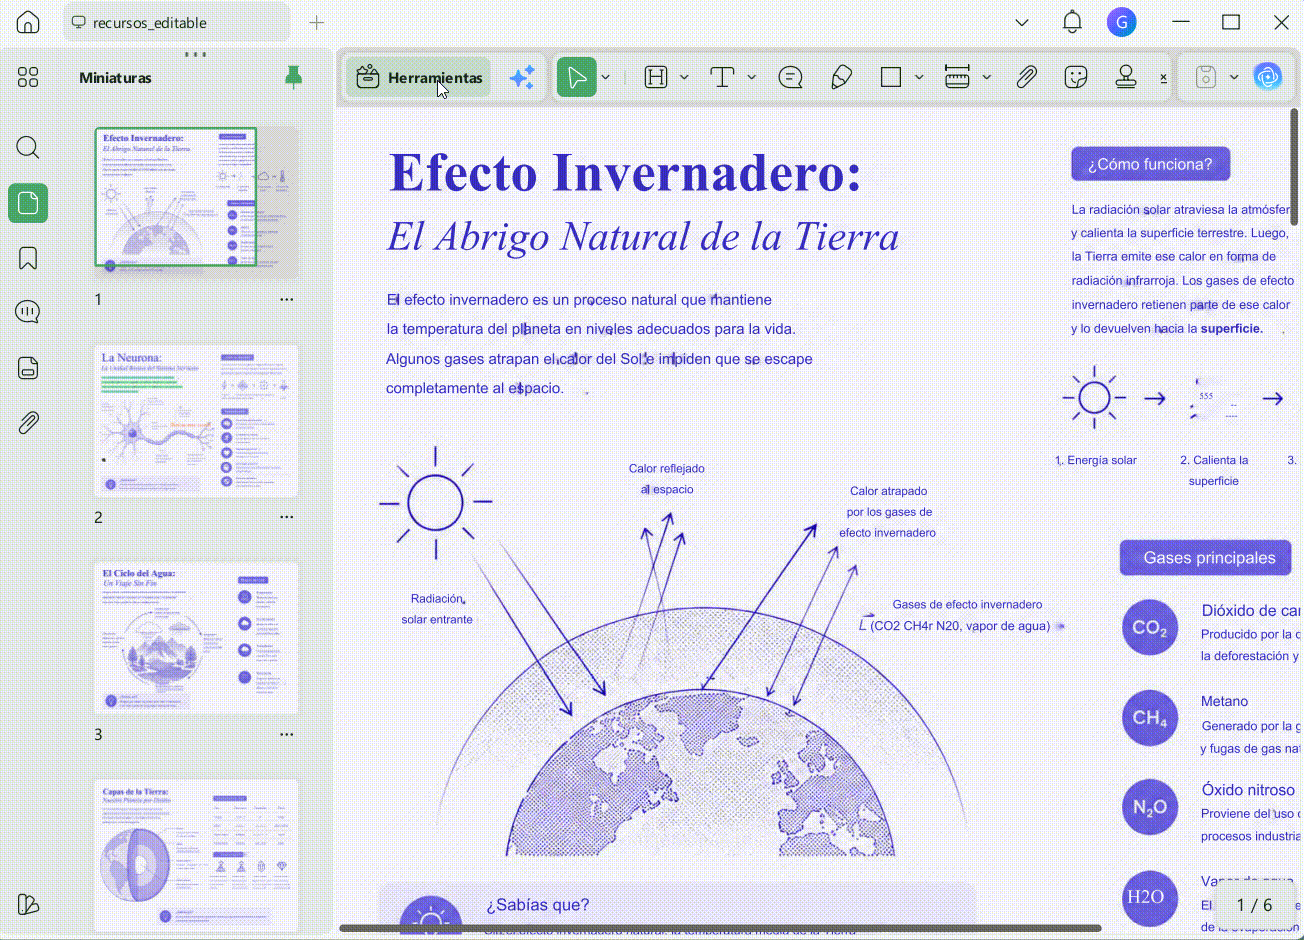Viewport: 1304px width, 940px height.
Task: Click the Efecto Invernadero: heading text
Action: pos(625,172)
